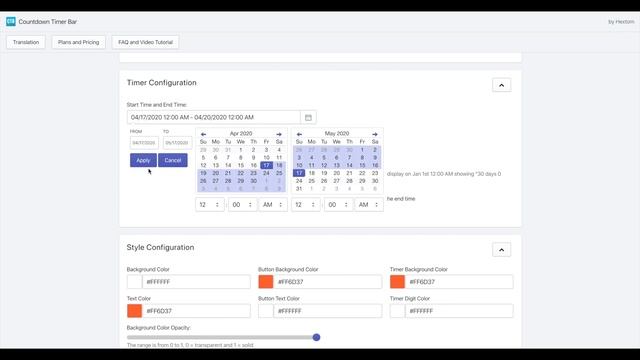This screenshot has width=640, height=360.
Task: Go to previous month on May calendar
Action: point(299,134)
